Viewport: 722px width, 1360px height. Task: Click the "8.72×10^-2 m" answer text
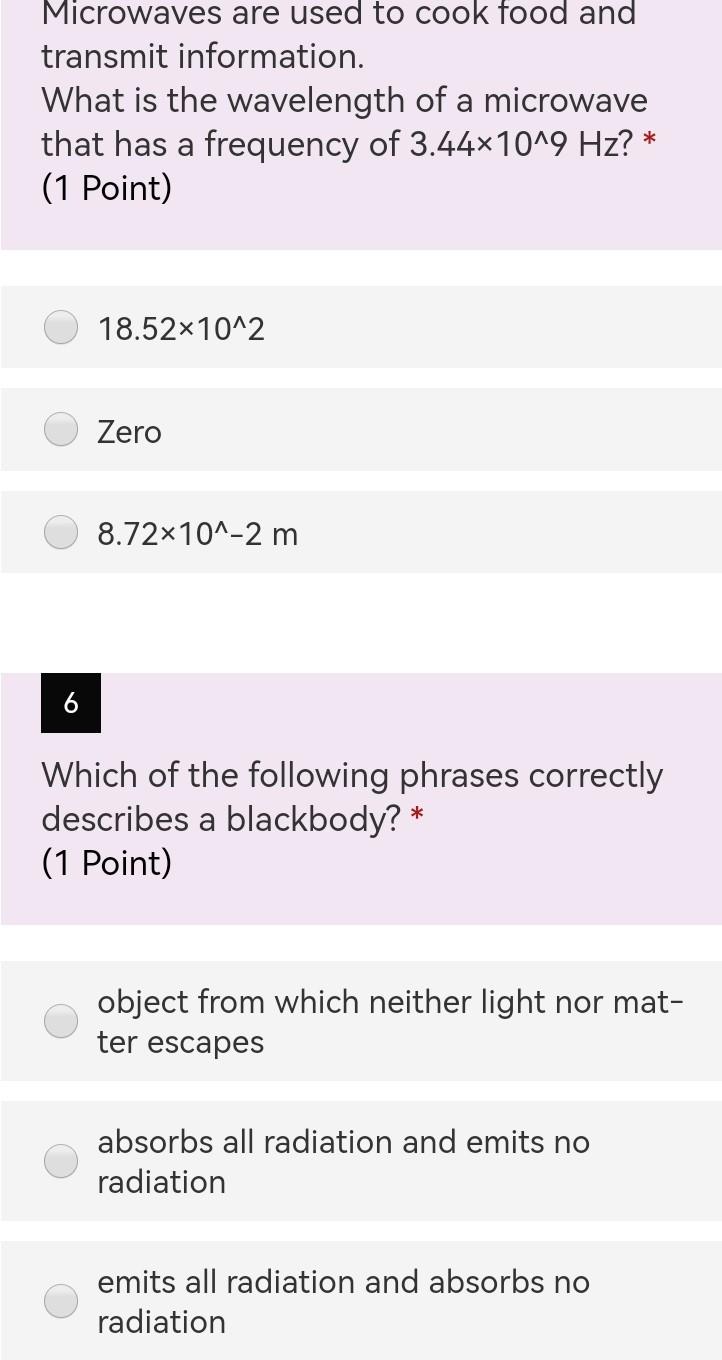[198, 535]
